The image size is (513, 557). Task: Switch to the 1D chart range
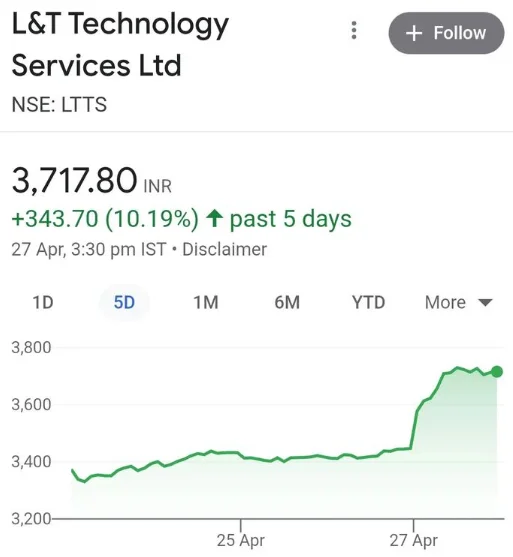click(43, 303)
